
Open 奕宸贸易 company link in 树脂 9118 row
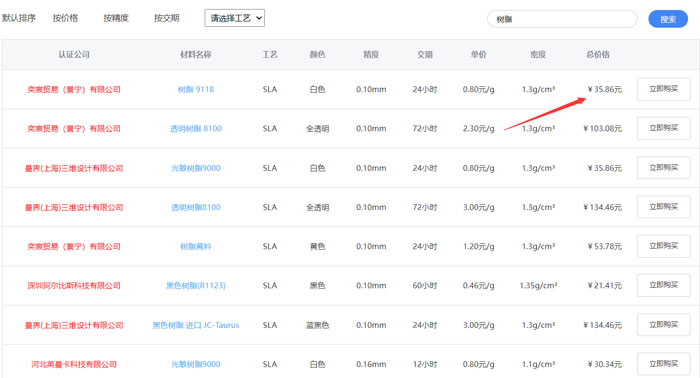coord(74,89)
